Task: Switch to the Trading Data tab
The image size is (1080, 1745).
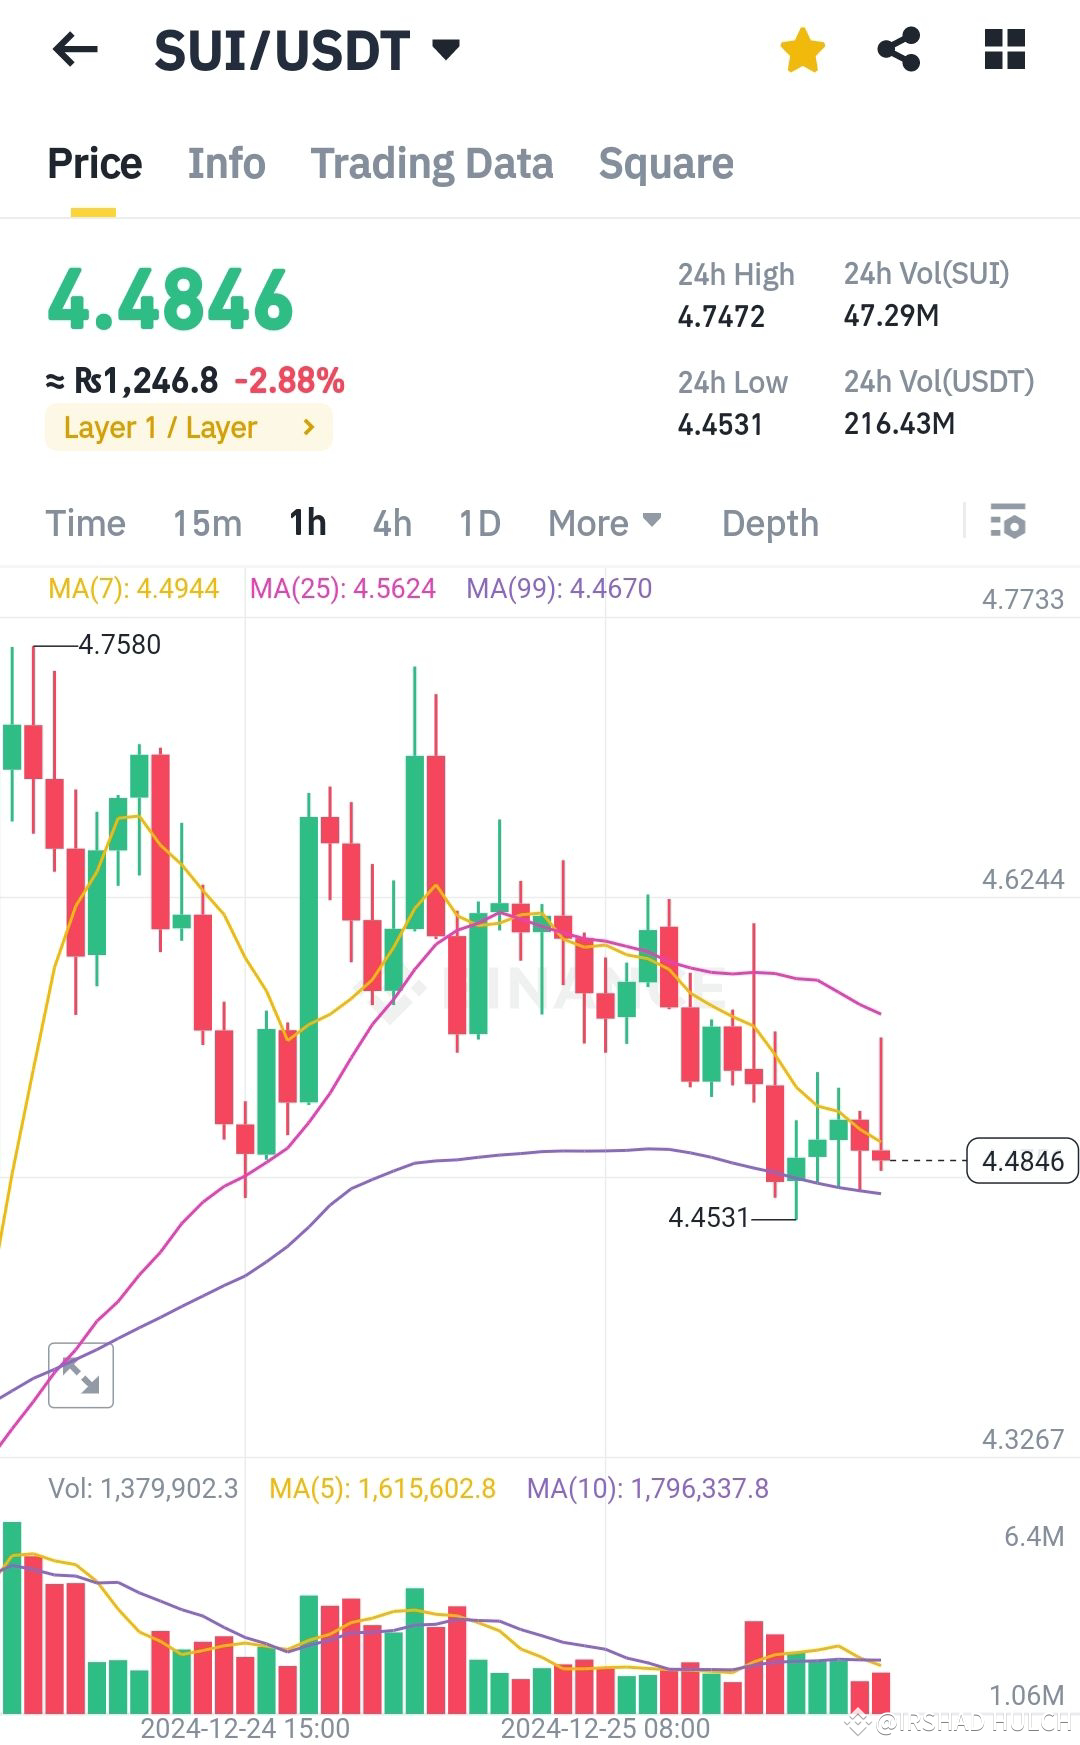Action: pyautogui.click(x=433, y=163)
